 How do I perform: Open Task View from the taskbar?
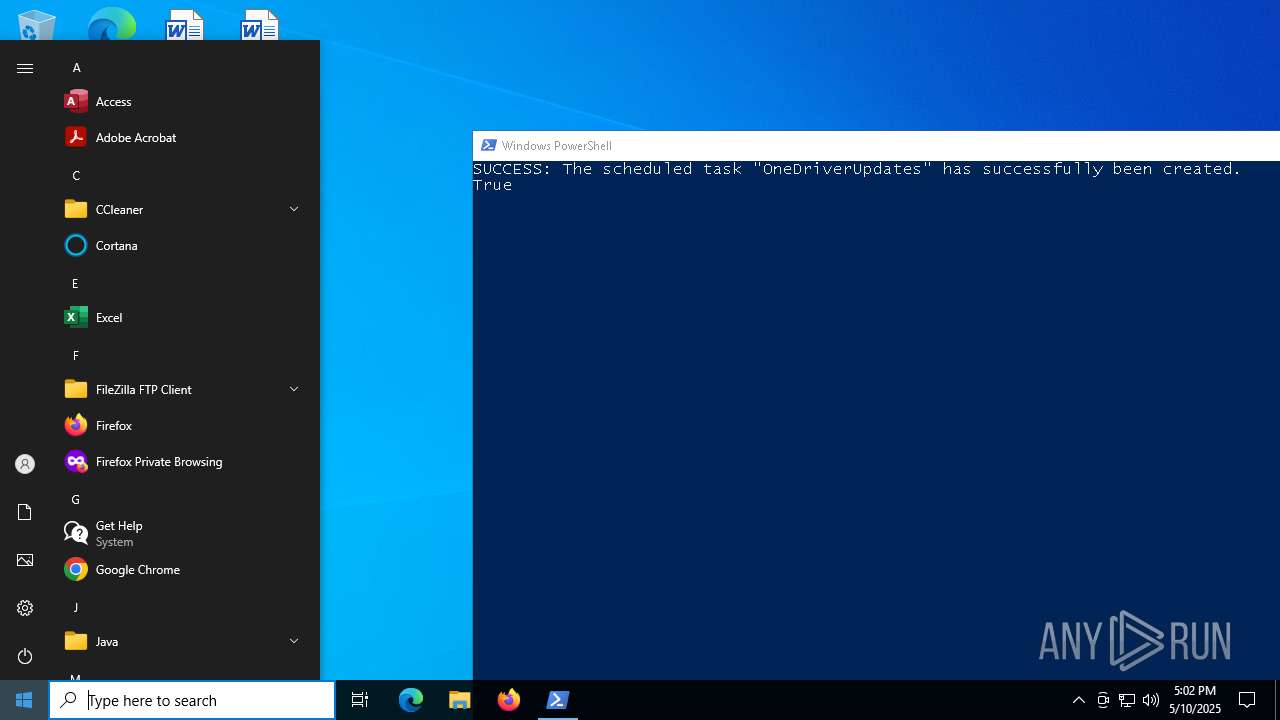360,700
